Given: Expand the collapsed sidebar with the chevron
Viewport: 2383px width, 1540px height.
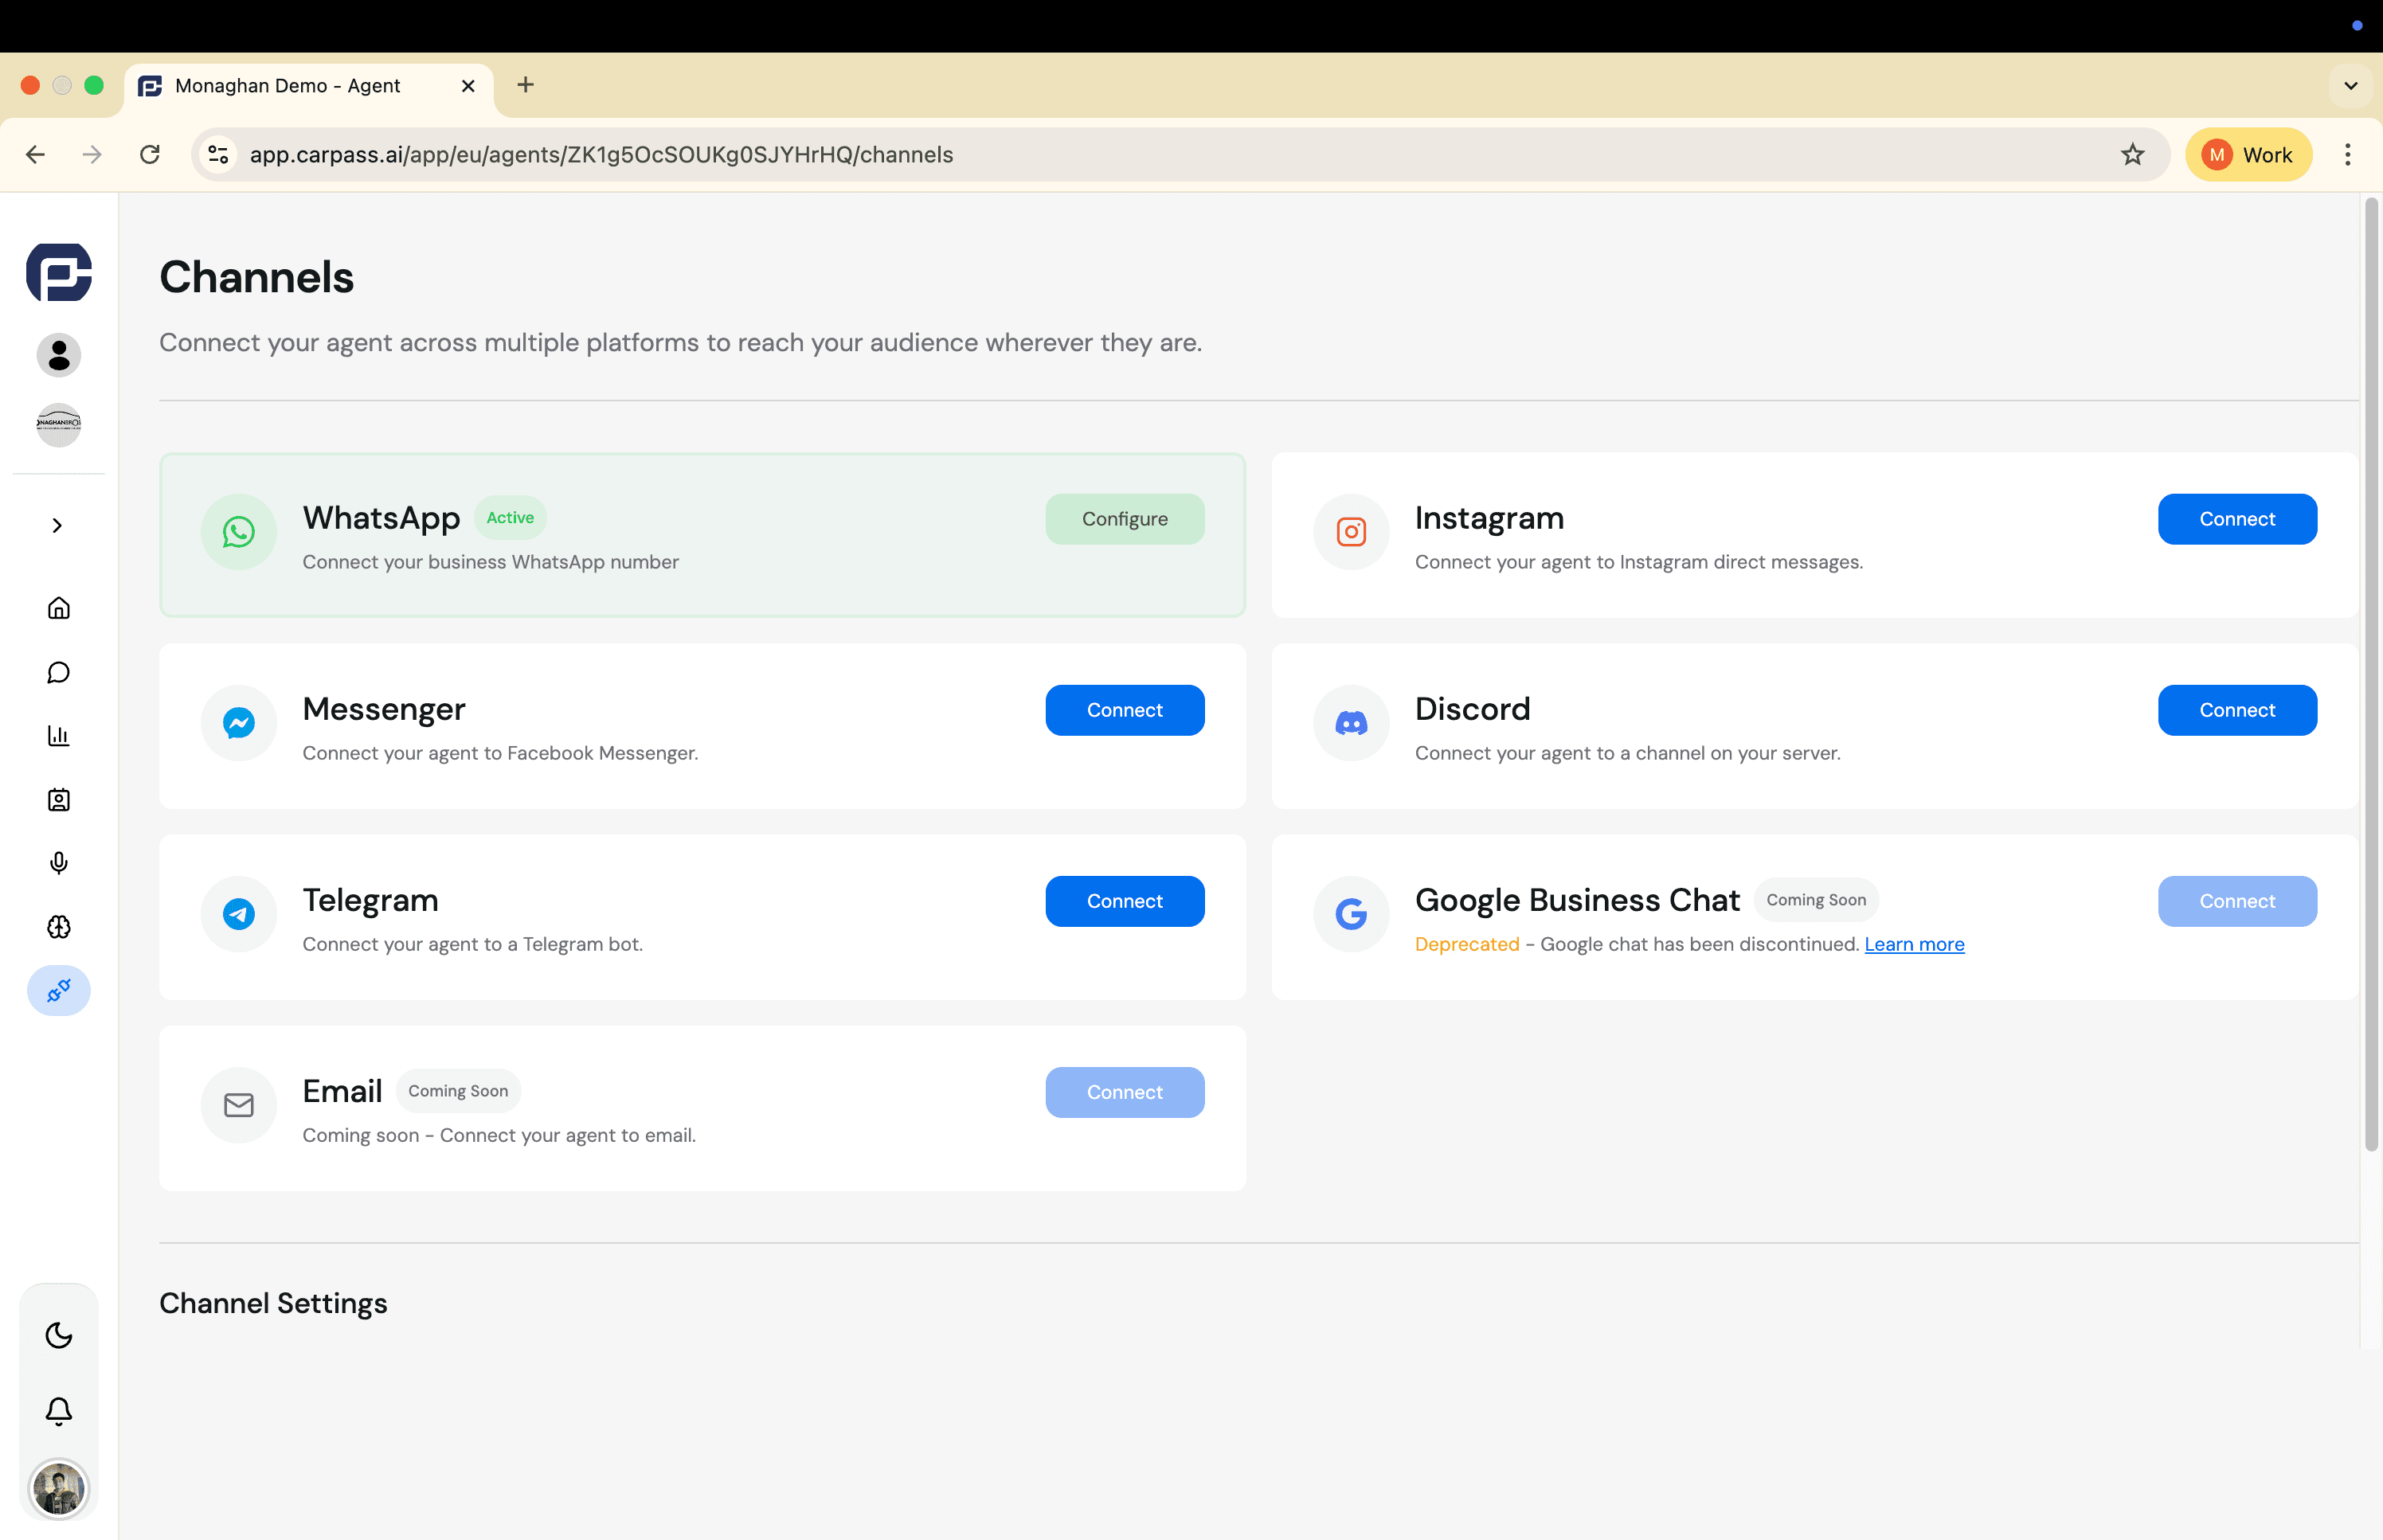Looking at the screenshot, I should point(57,525).
